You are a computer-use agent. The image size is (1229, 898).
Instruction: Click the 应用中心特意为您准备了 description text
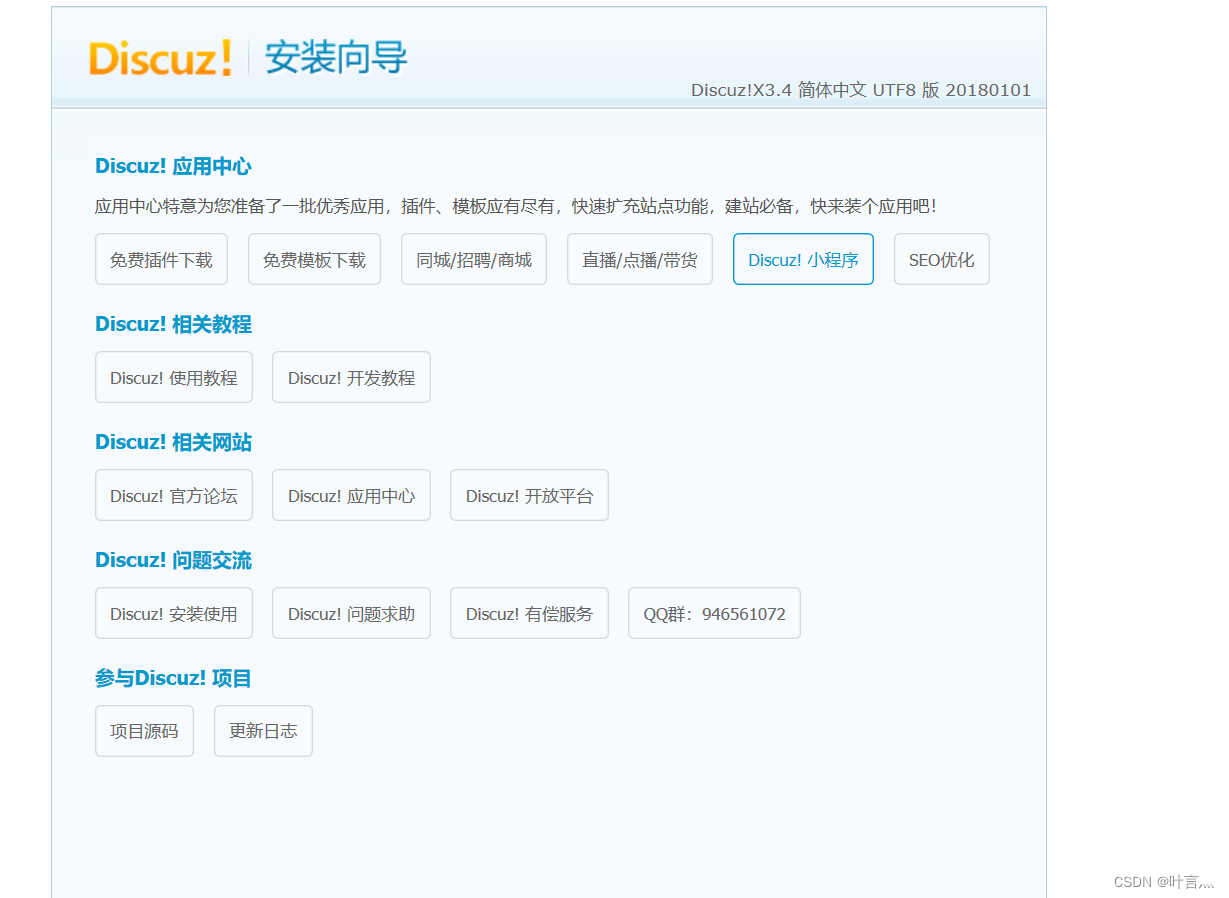[516, 207]
